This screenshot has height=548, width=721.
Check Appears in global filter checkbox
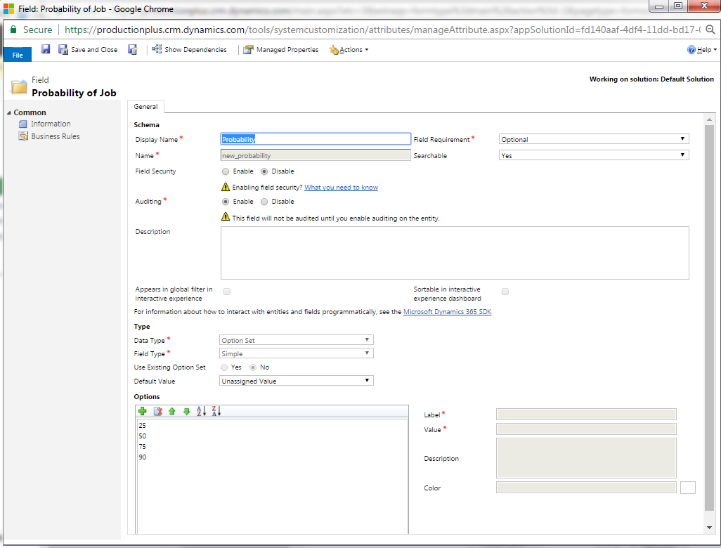(x=227, y=291)
